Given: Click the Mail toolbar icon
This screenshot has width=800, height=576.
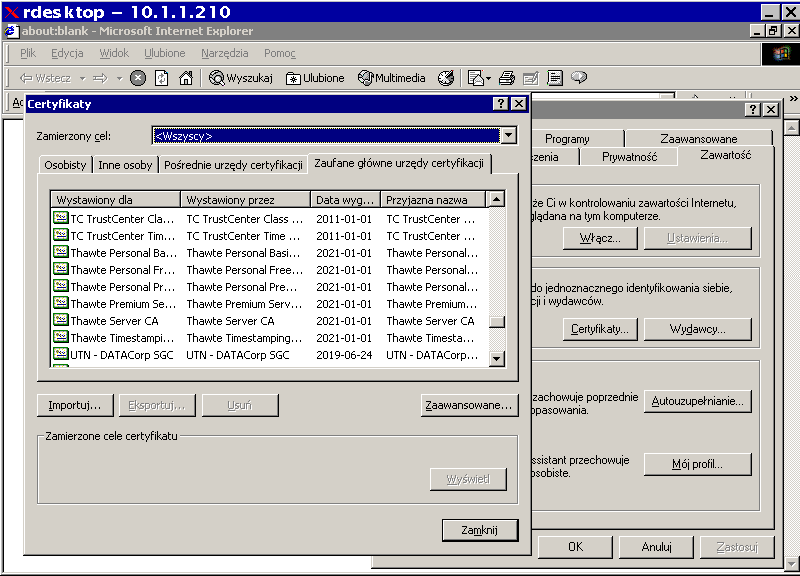Looking at the screenshot, I should [476, 78].
